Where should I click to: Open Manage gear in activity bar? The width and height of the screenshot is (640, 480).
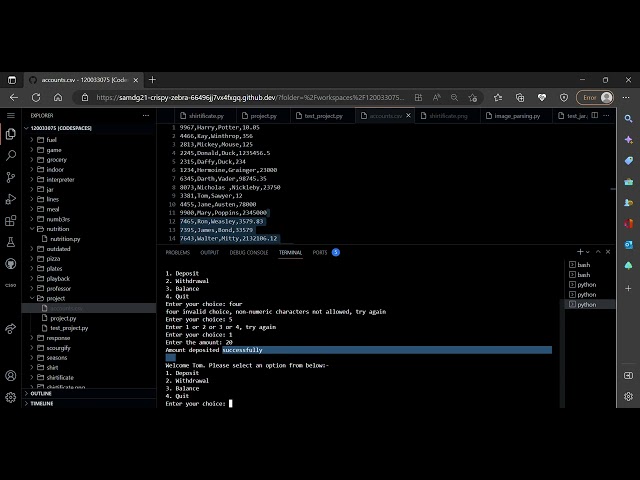(11, 397)
